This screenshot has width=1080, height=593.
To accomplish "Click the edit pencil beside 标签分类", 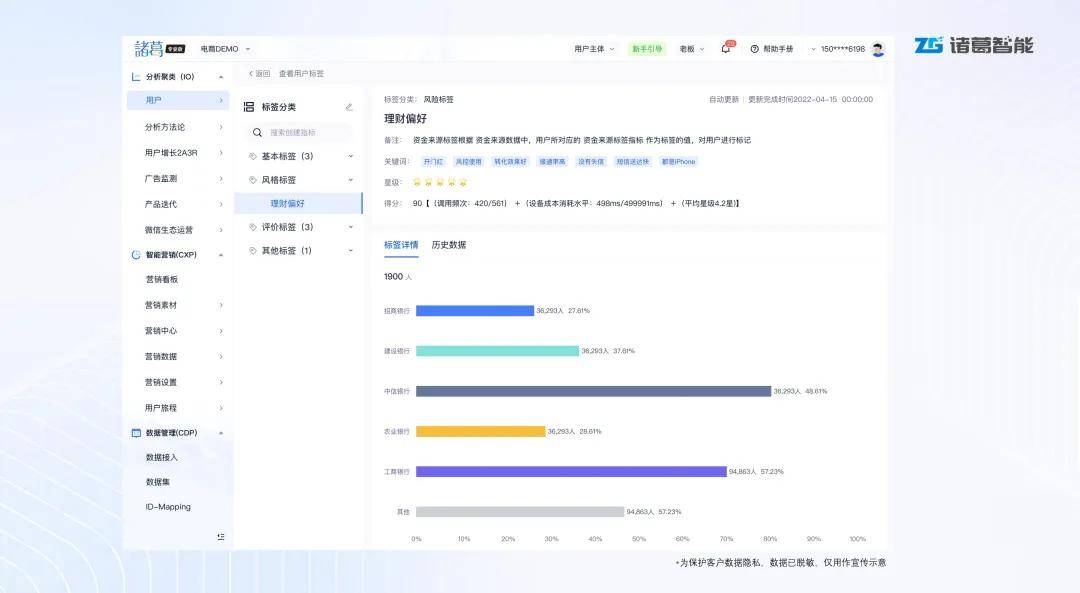I will click(349, 107).
